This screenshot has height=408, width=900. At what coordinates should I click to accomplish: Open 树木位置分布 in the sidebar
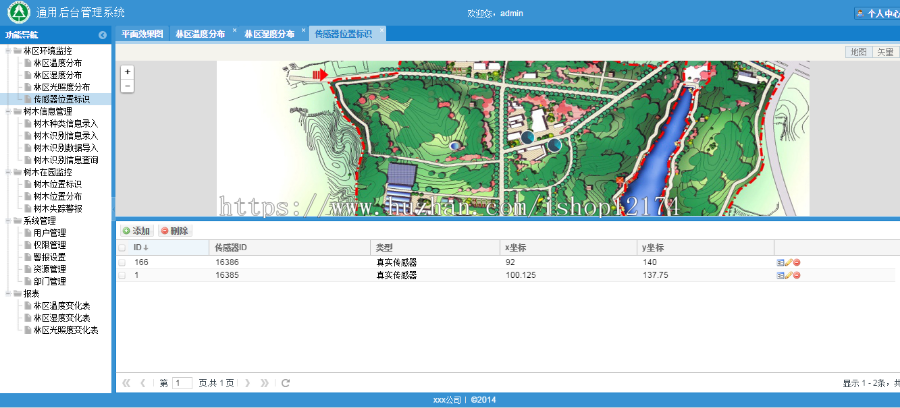(x=57, y=196)
